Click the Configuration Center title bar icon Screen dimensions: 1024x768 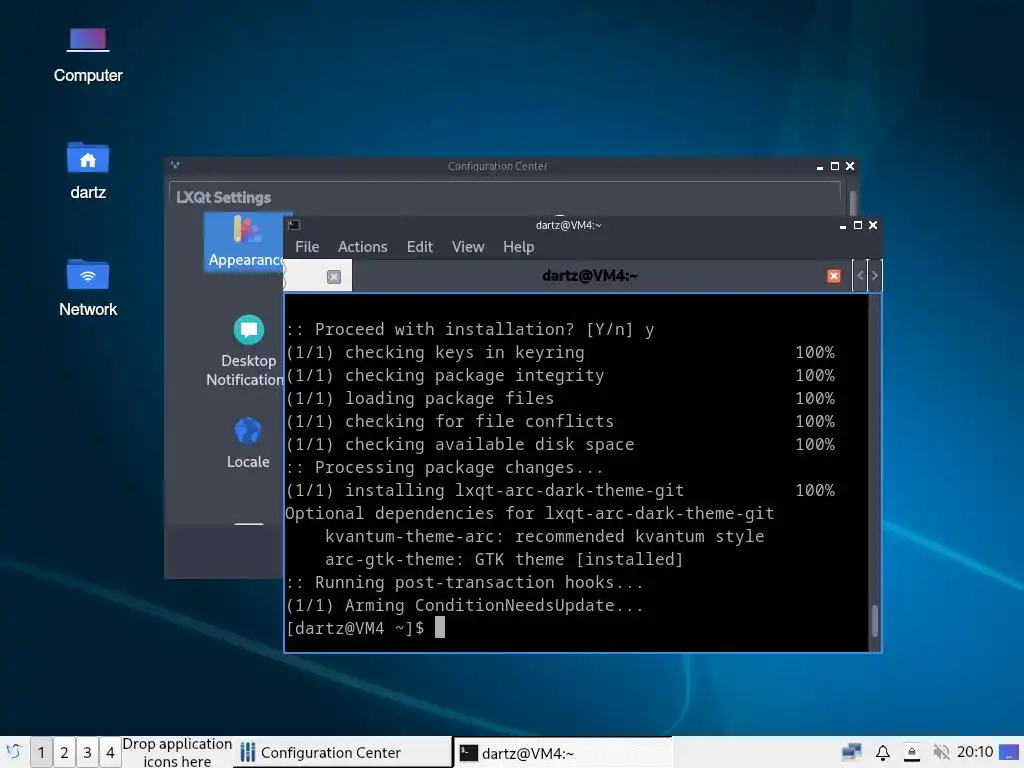coord(174,165)
